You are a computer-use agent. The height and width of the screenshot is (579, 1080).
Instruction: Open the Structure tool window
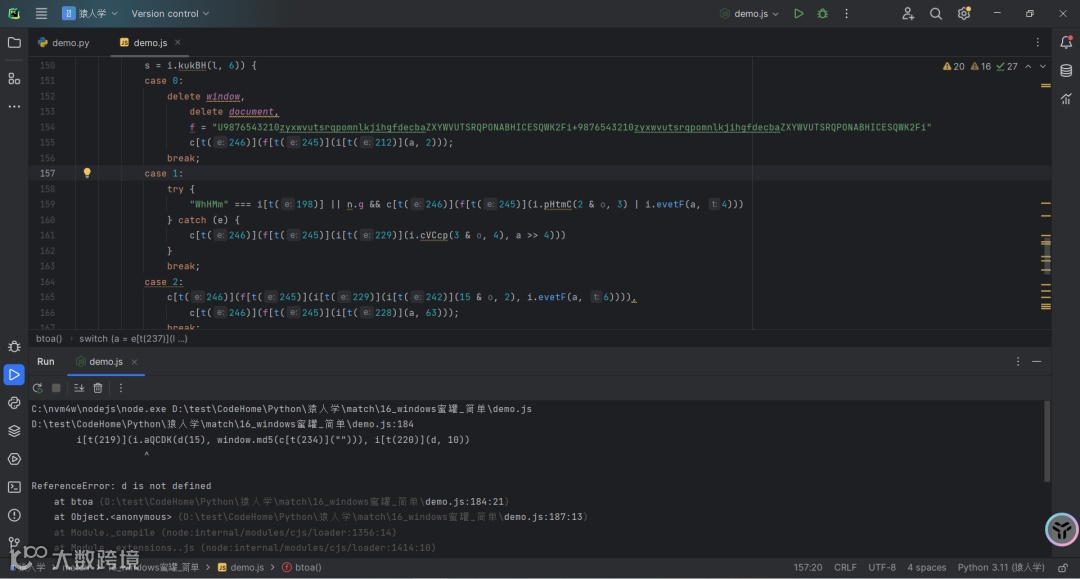[x=14, y=78]
